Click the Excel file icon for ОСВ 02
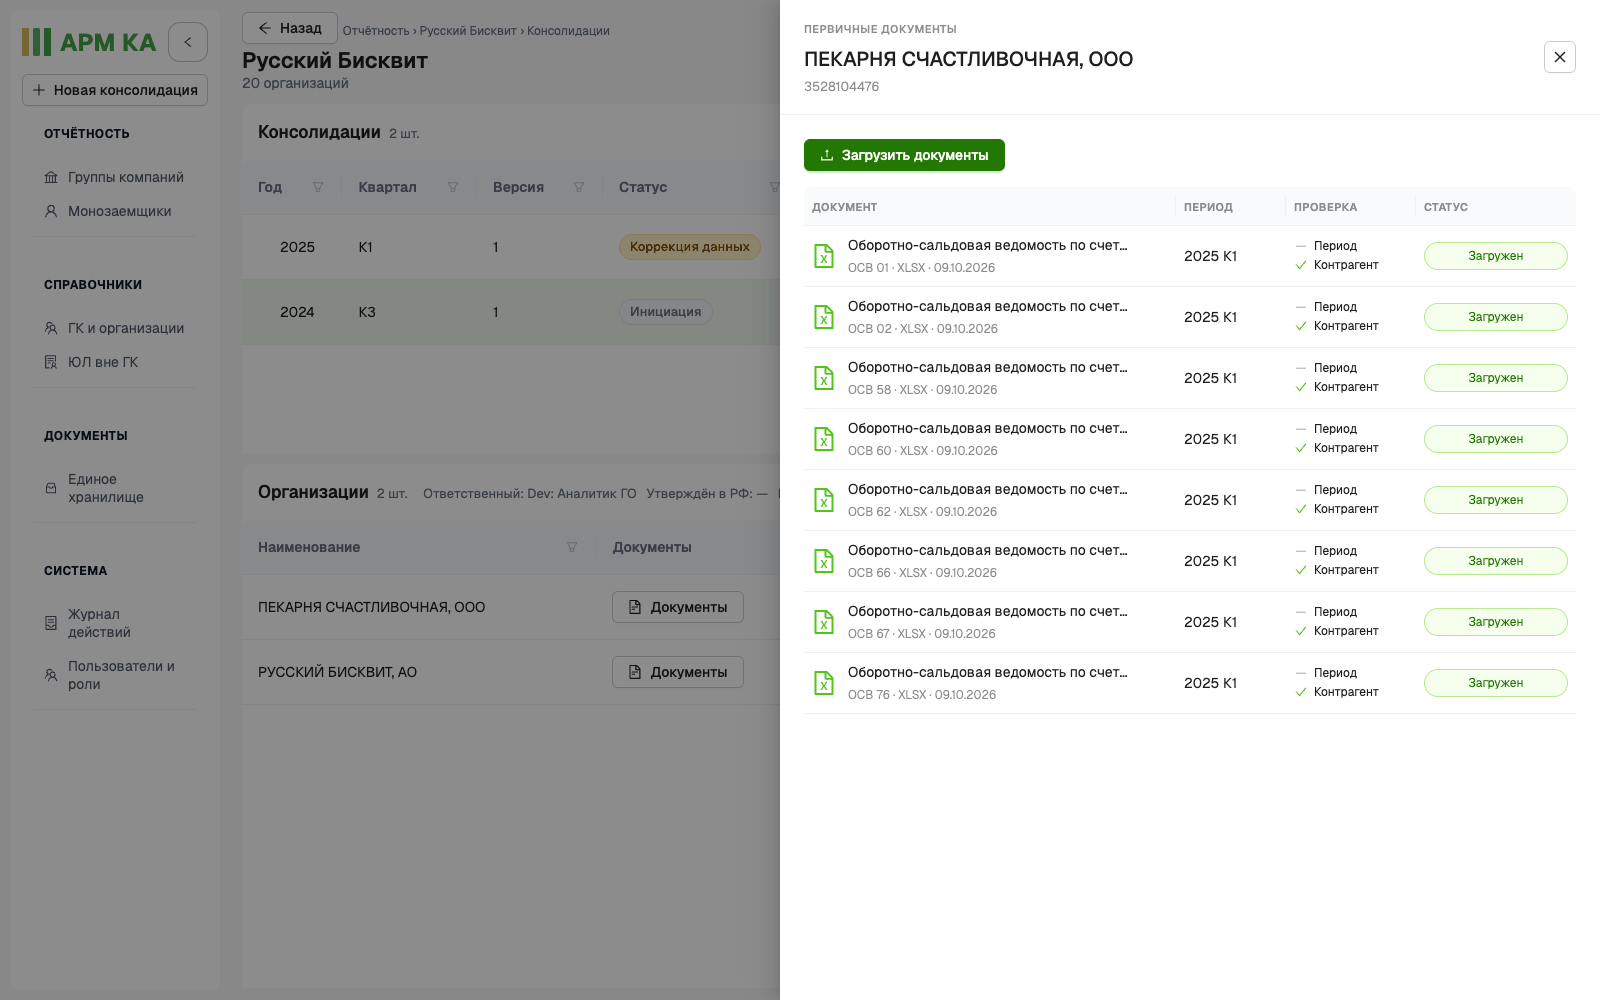This screenshot has width=1600, height=1000. pos(824,317)
